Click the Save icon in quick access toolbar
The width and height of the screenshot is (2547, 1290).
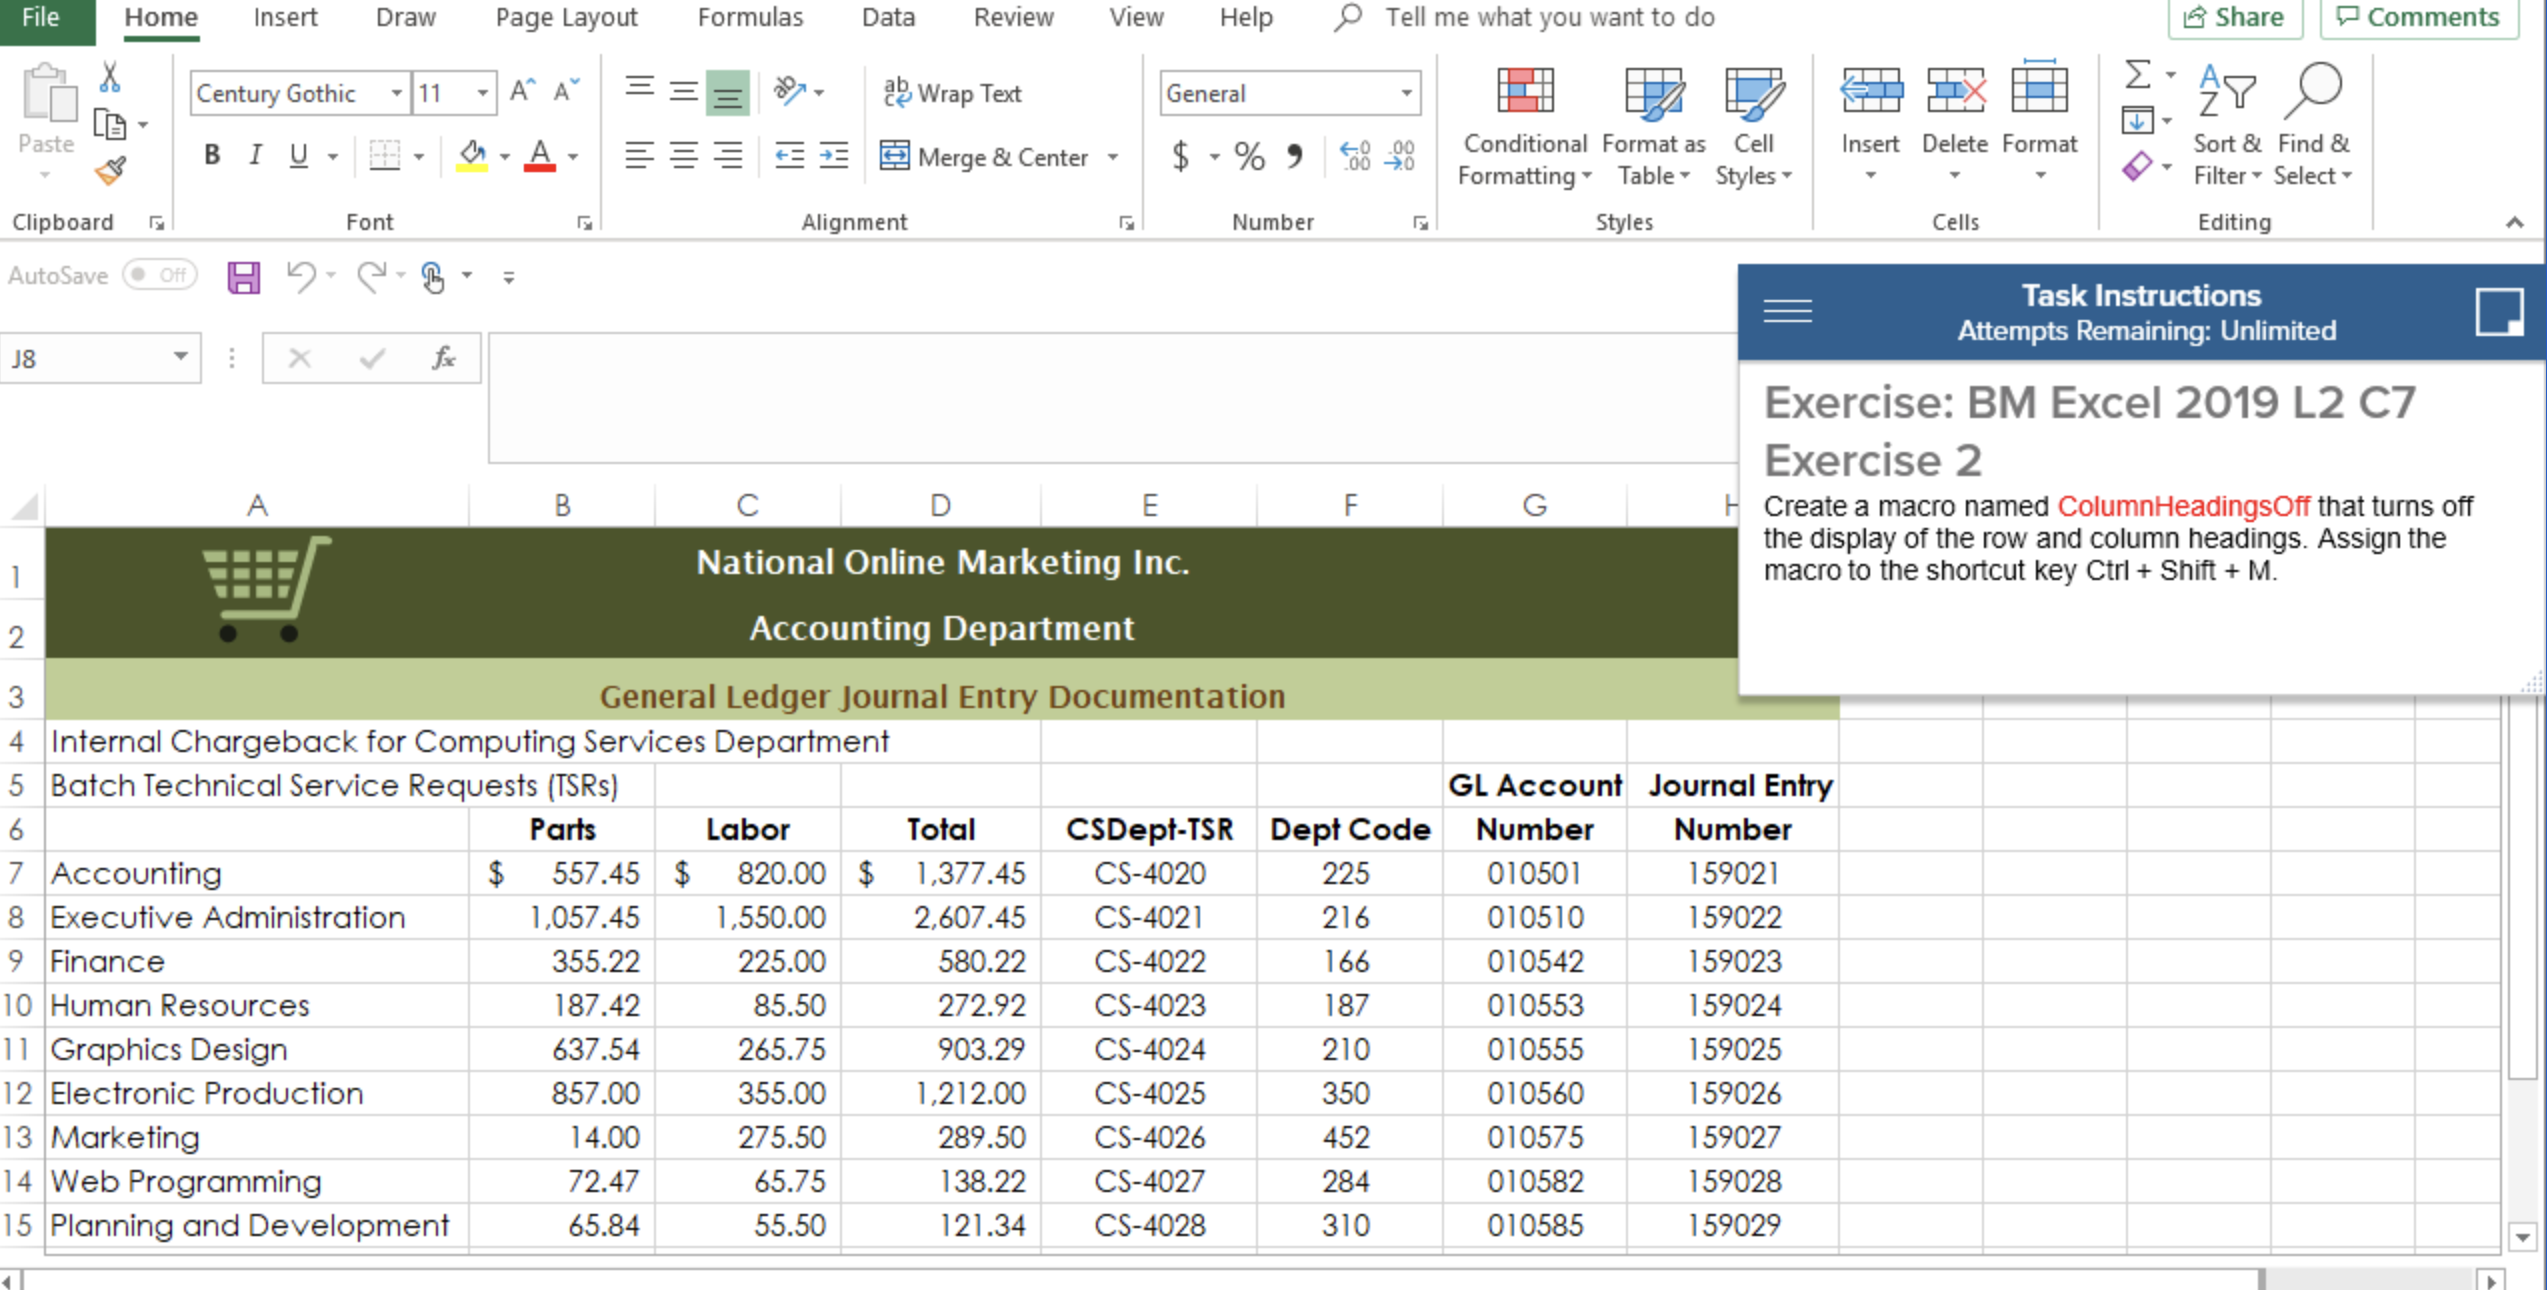point(243,277)
